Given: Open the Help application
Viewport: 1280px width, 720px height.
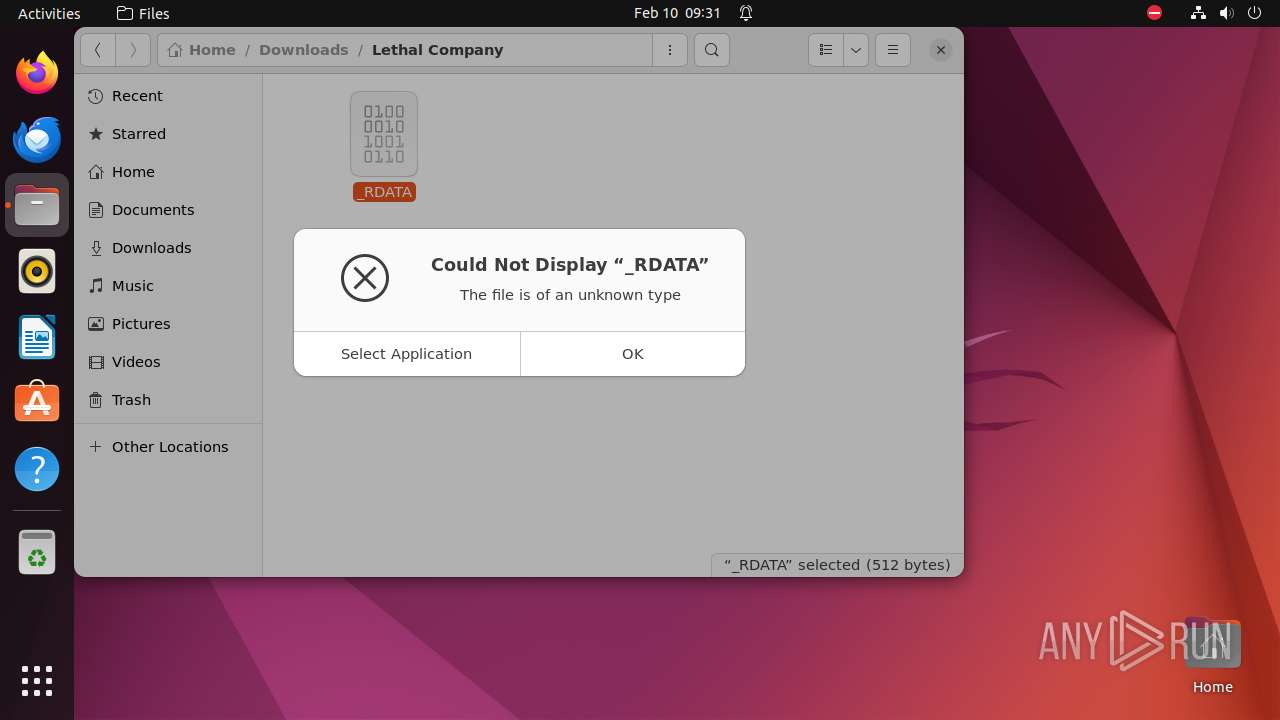Looking at the screenshot, I should [x=37, y=469].
